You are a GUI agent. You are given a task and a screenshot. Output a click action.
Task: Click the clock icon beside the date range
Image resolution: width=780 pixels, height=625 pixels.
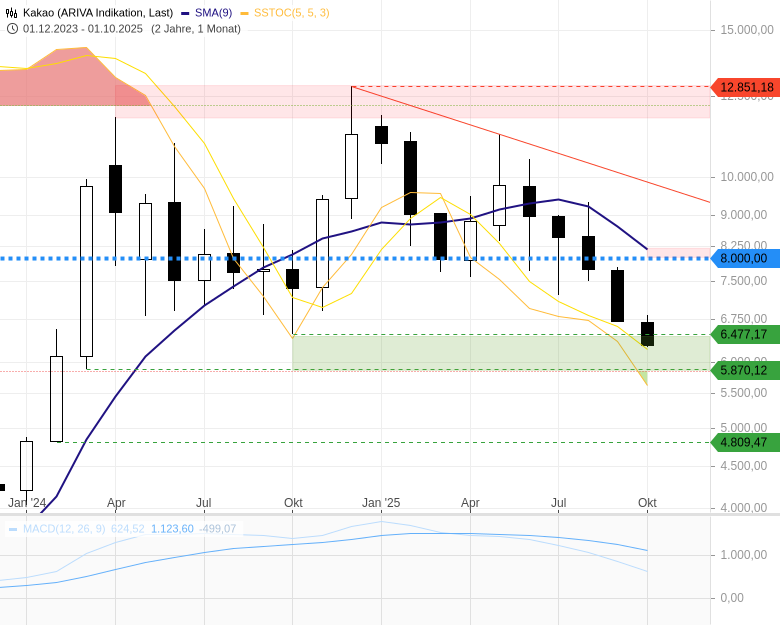point(12,28)
